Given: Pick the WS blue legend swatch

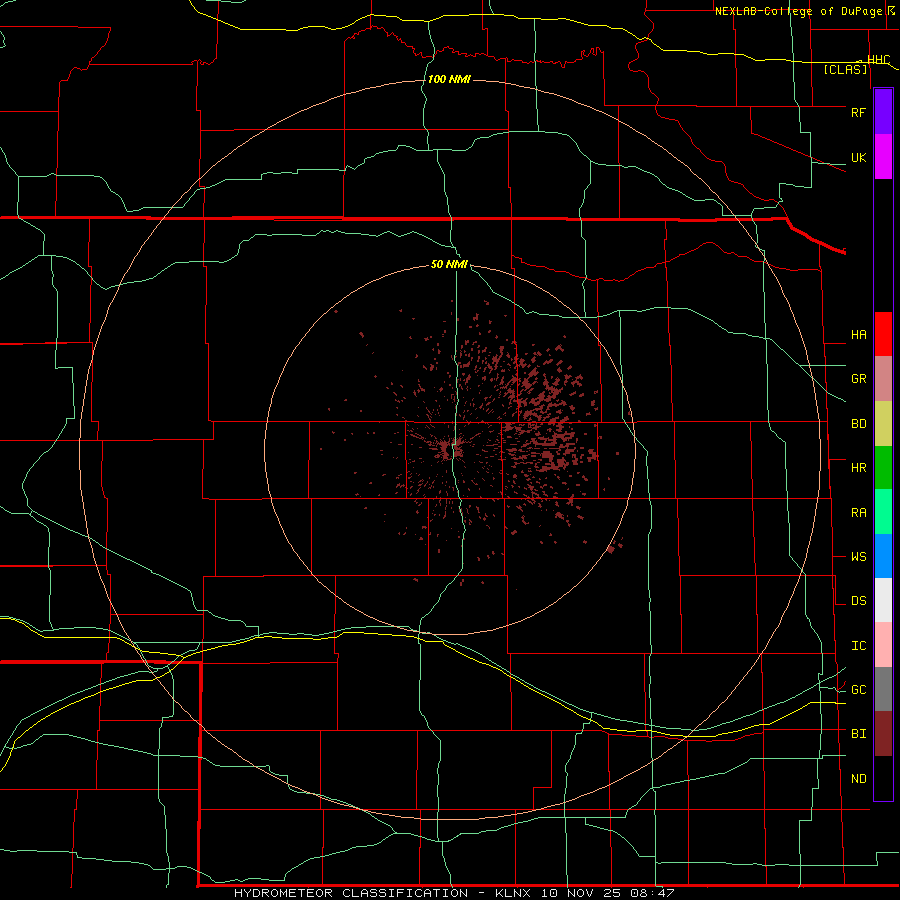Looking at the screenshot, I should 883,556.
